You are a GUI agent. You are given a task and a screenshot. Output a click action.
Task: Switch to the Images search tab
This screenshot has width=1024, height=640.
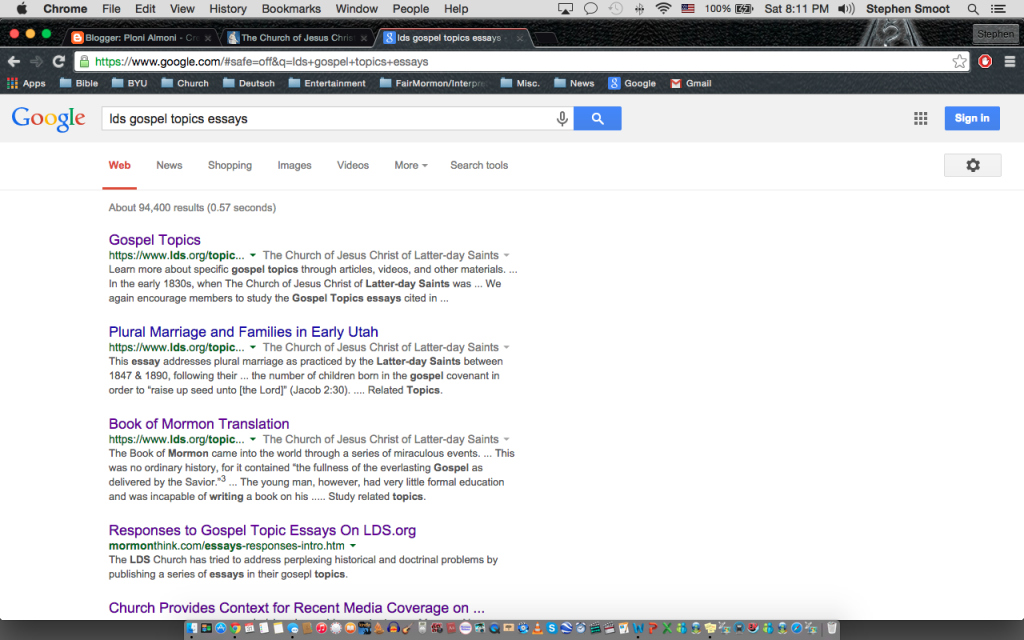(x=295, y=165)
